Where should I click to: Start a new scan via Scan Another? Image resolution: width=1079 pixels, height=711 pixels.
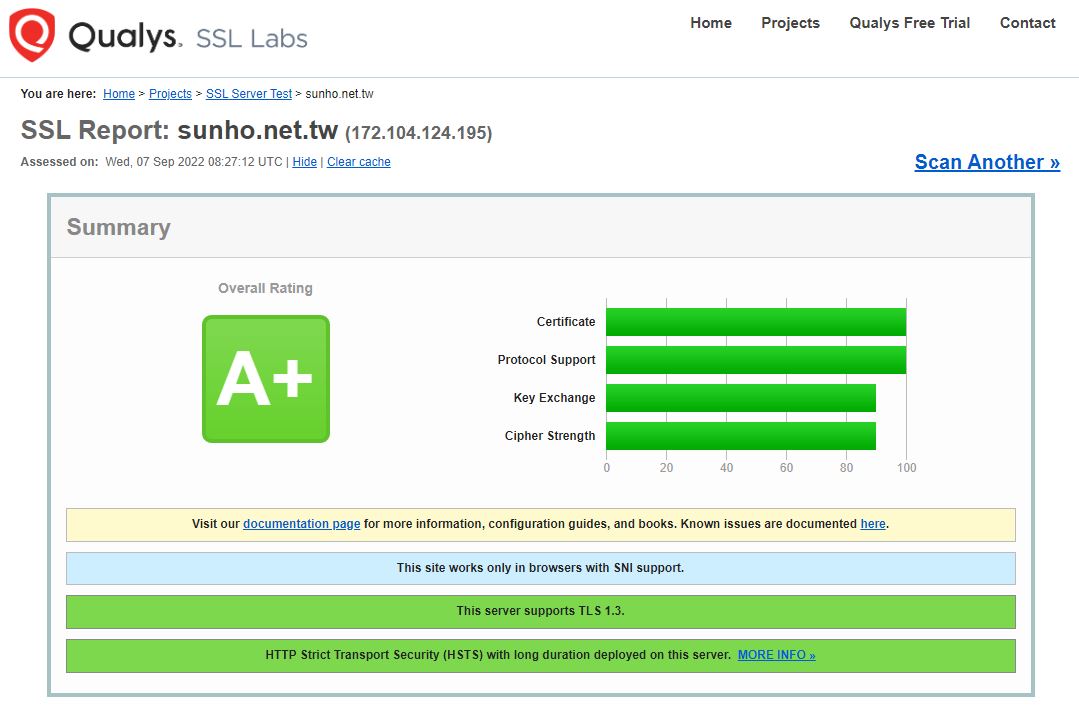(986, 161)
